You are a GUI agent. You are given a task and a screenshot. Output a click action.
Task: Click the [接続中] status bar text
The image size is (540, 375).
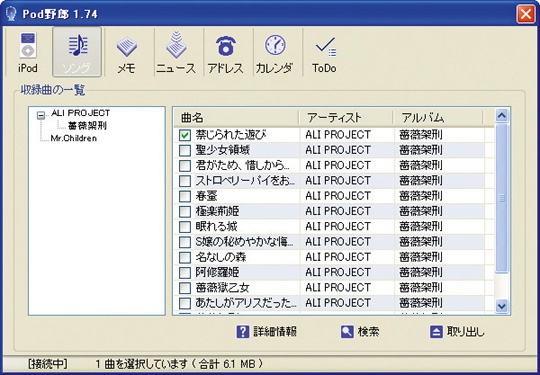click(x=48, y=364)
